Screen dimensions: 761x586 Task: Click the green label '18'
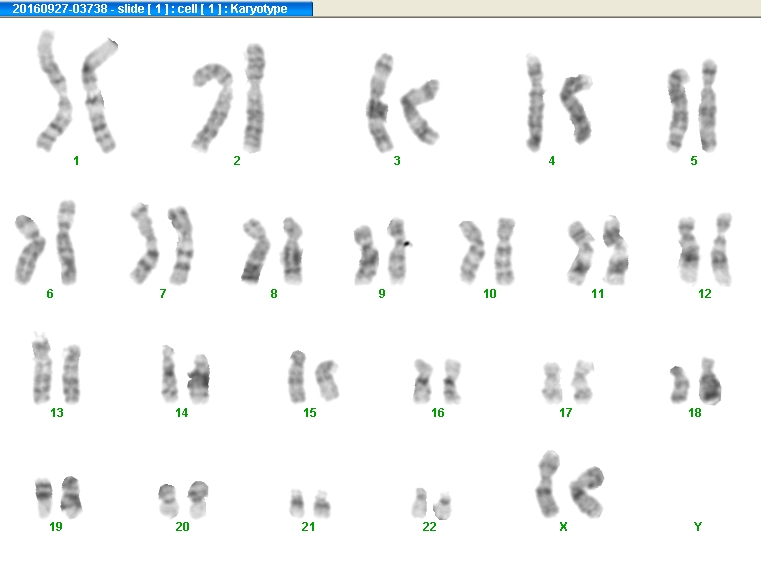pyautogui.click(x=695, y=413)
